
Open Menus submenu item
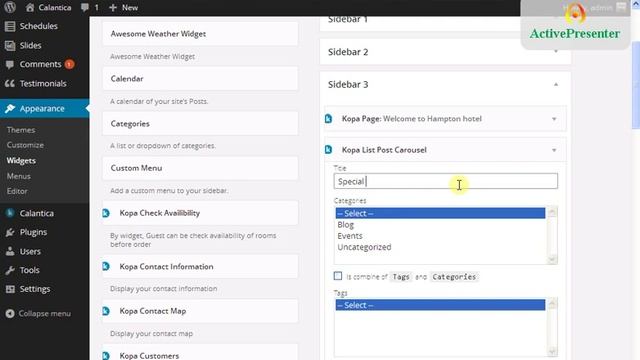click(18, 176)
